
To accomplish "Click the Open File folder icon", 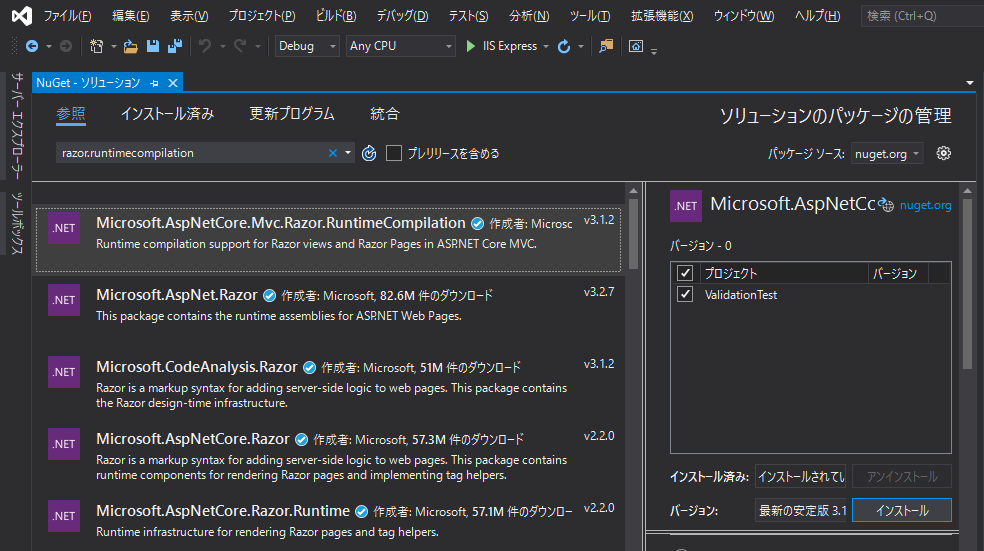I will (x=131, y=46).
